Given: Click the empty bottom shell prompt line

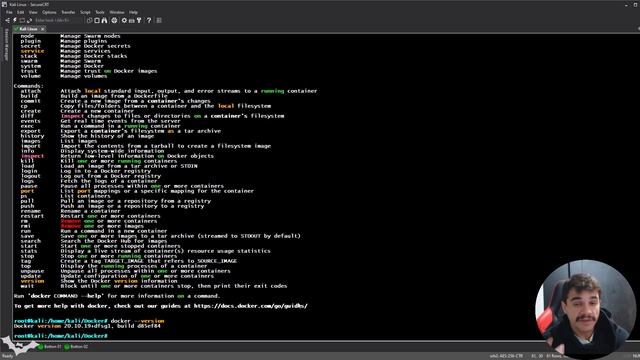Looking at the screenshot, I should [x=60, y=336].
